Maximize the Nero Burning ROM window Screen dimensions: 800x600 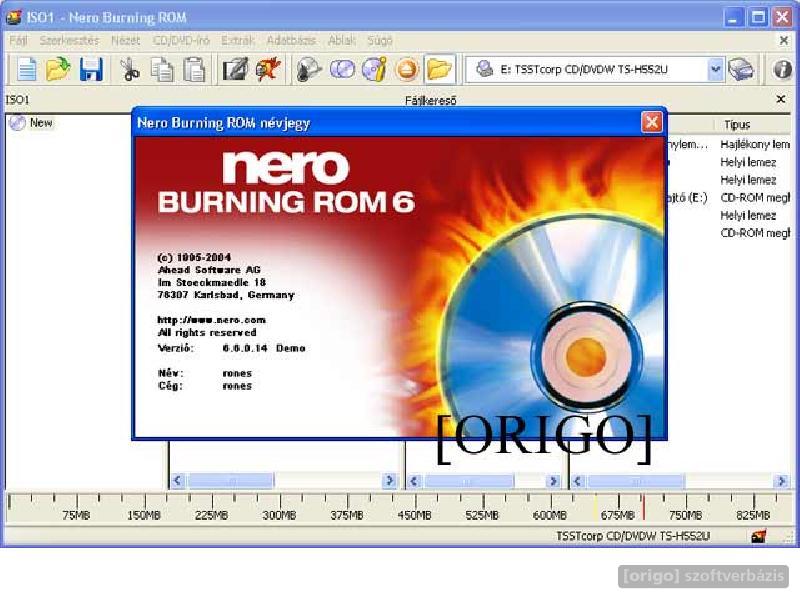click(758, 18)
